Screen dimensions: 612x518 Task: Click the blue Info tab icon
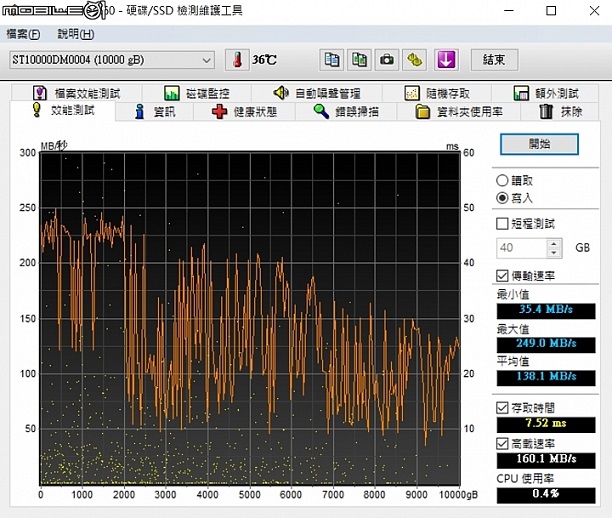pos(139,112)
